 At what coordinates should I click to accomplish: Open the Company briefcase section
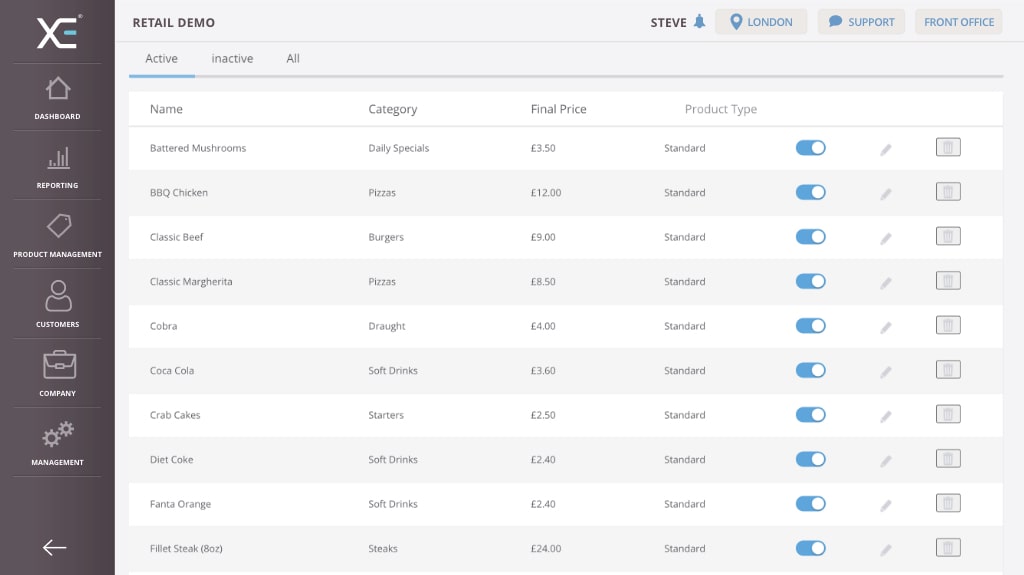[x=57, y=373]
